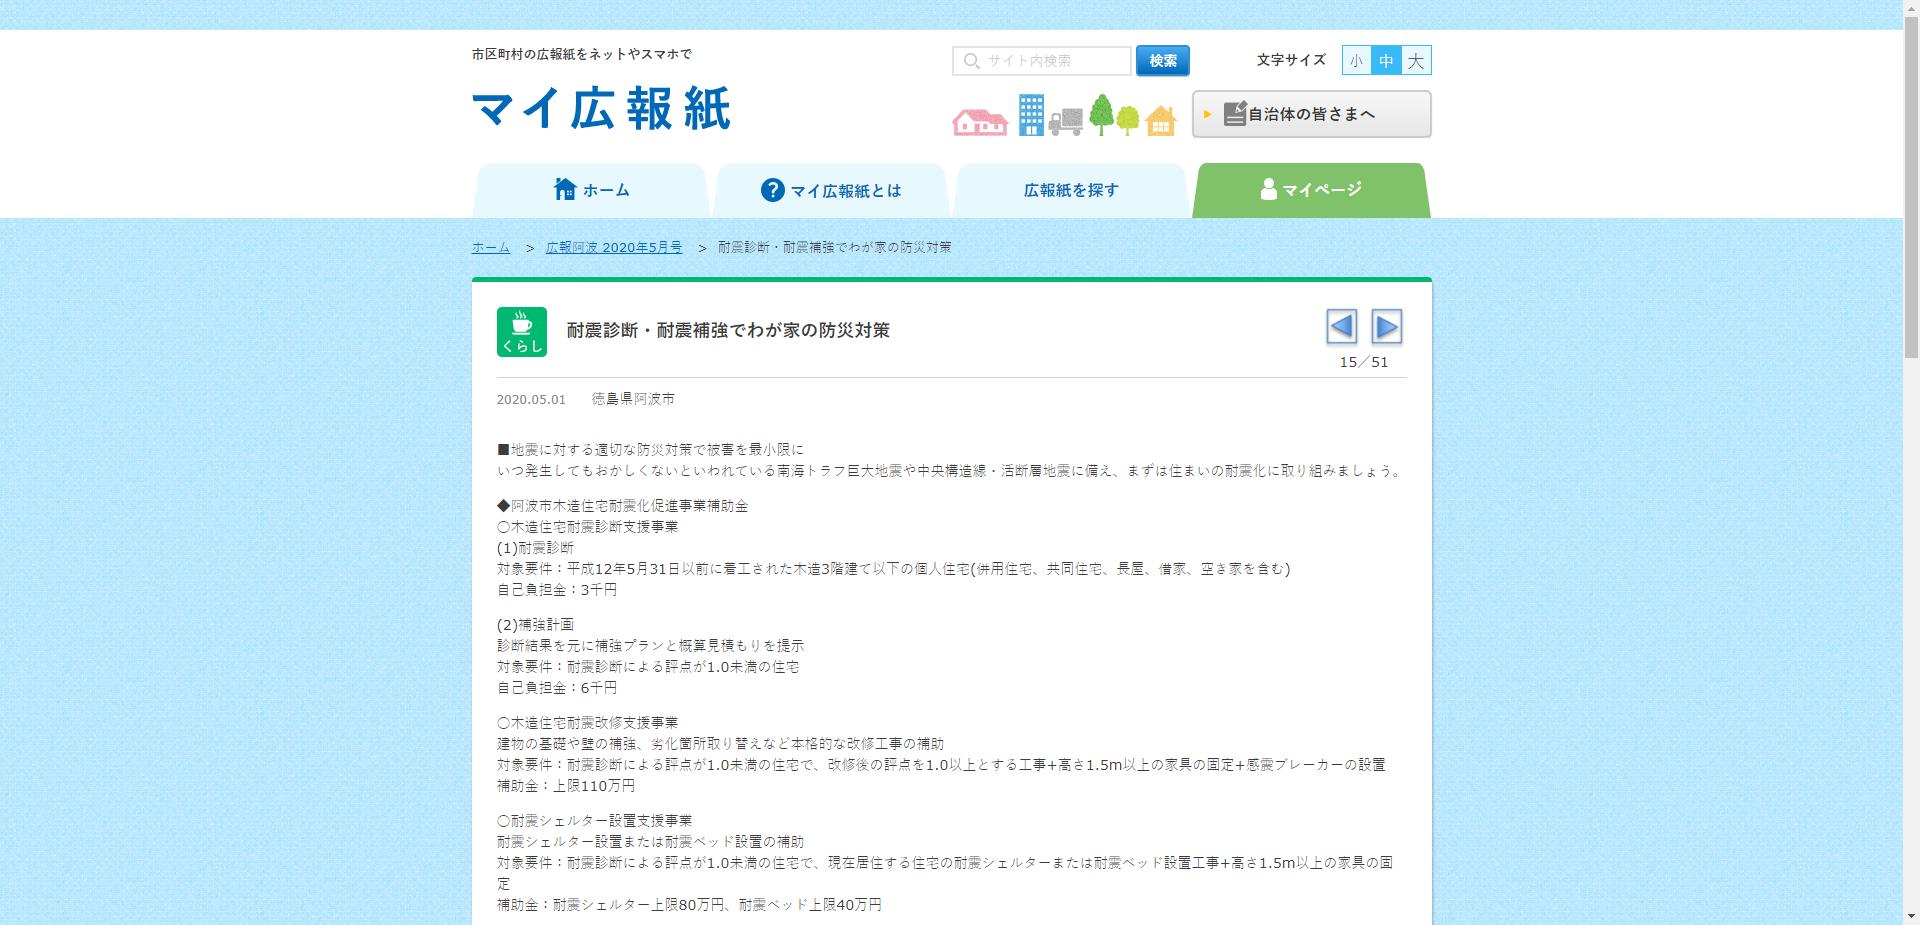The width and height of the screenshot is (1920, 925).
Task: Select the home icon on the ホーム tab
Action: (x=563, y=187)
